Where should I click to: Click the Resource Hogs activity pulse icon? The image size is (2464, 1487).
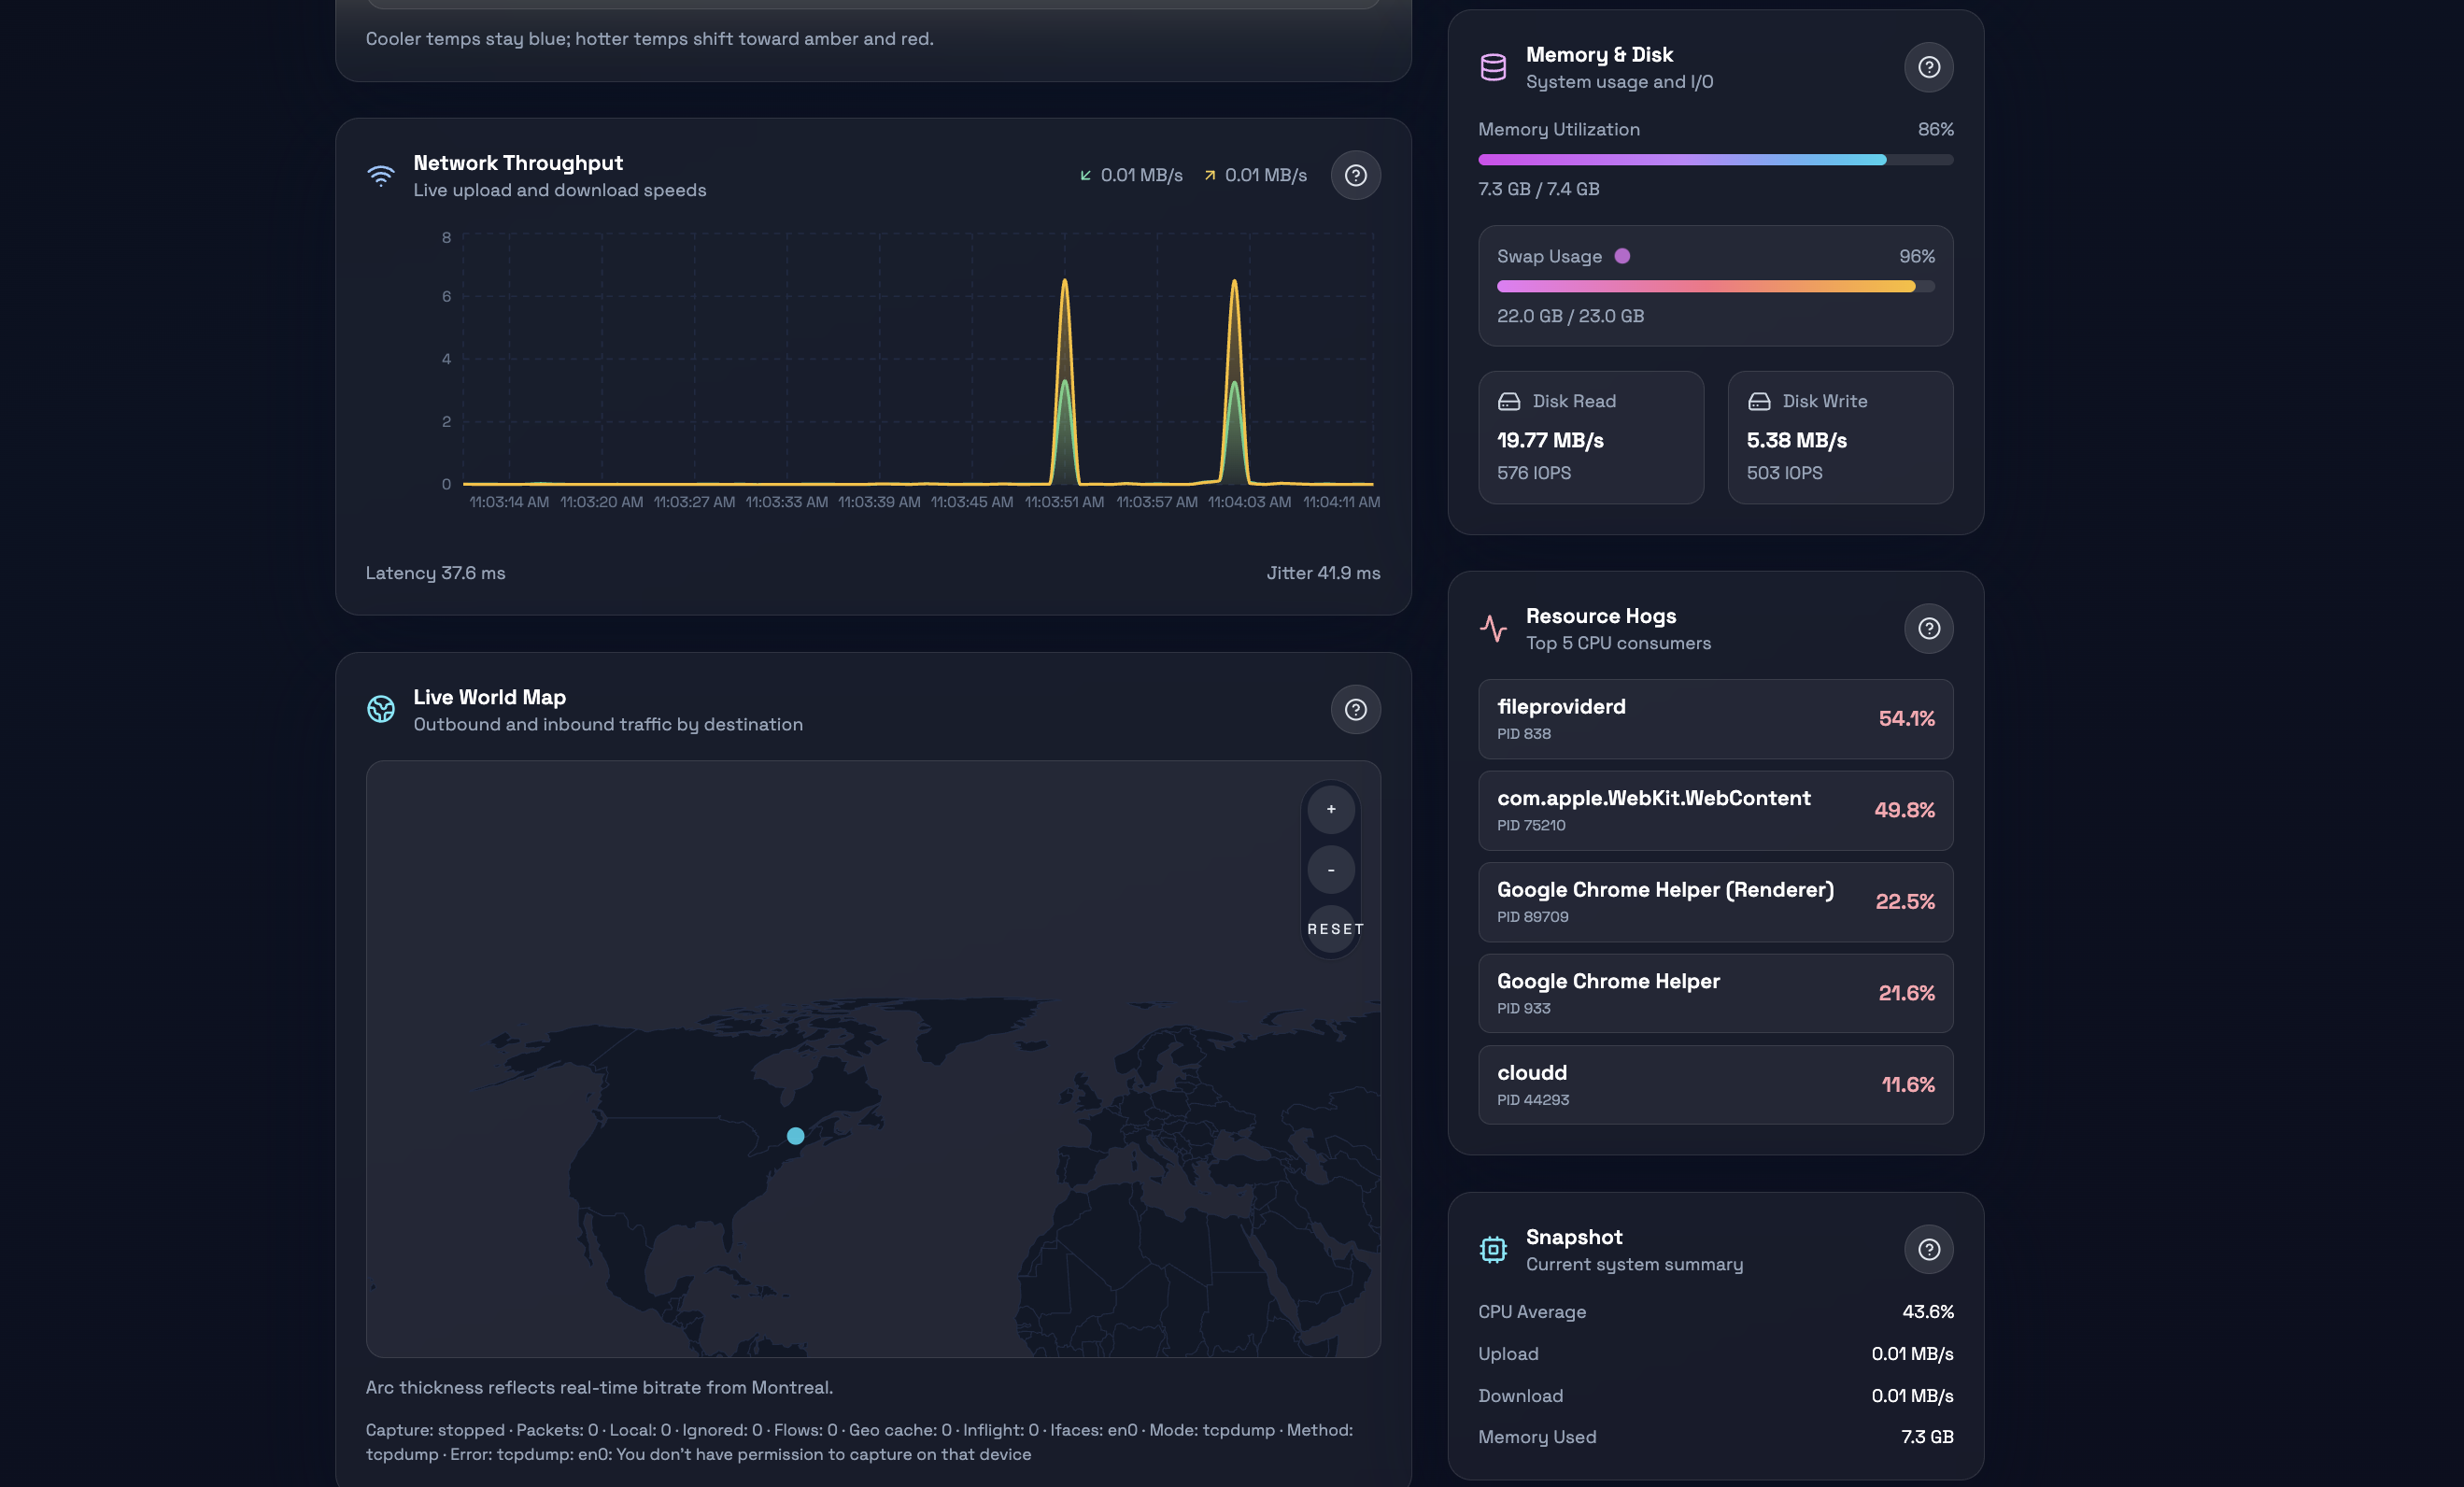coord(1493,628)
